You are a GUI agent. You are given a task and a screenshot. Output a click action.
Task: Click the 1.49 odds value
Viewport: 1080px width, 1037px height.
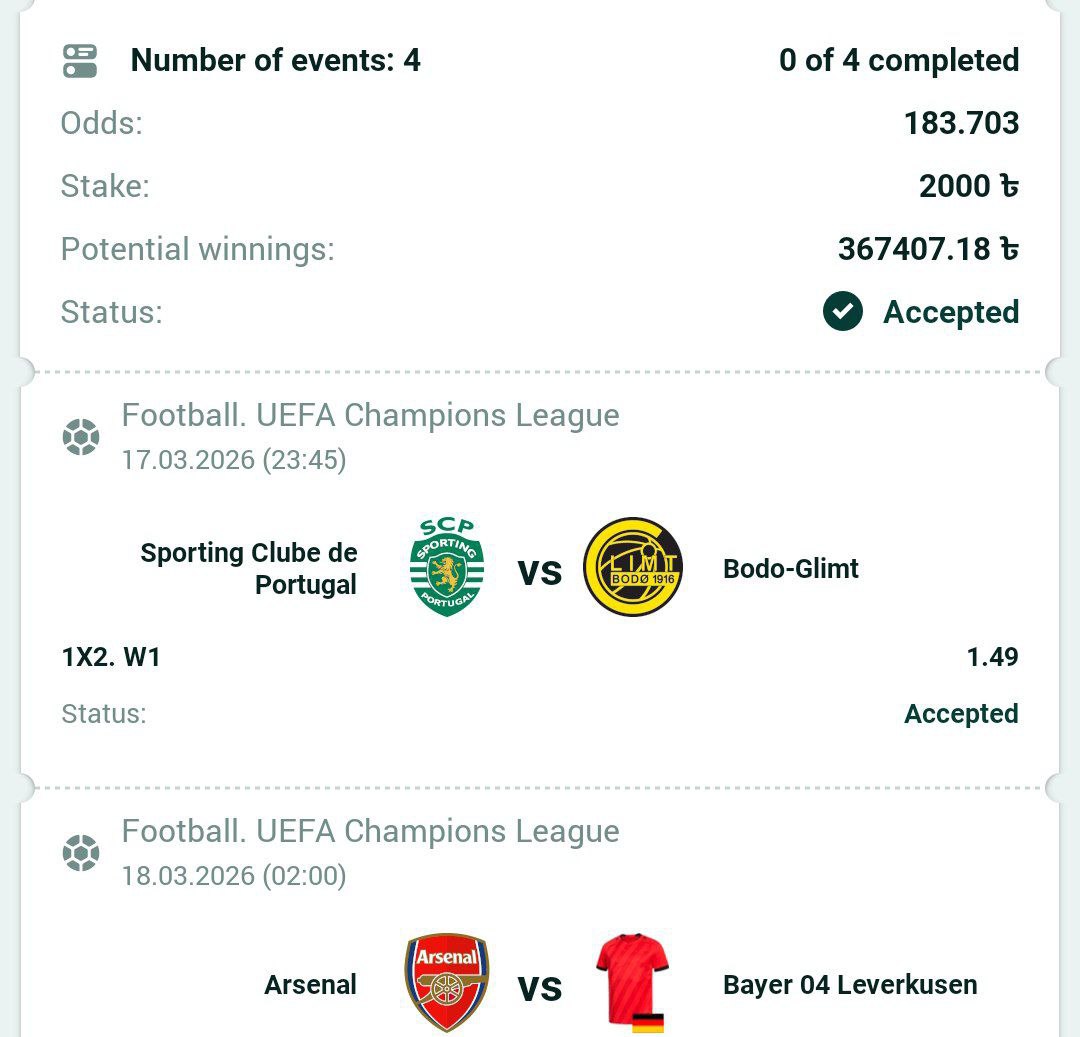[992, 657]
